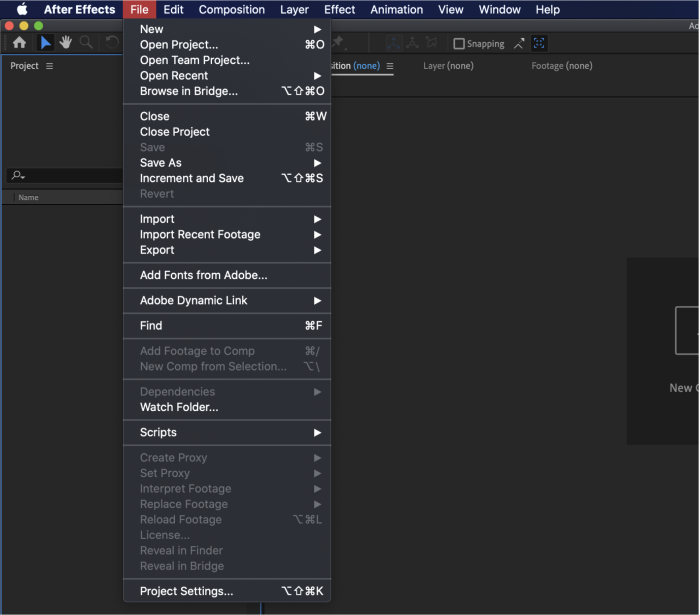Click Close in the File menu
The image size is (700, 615).
point(227,116)
